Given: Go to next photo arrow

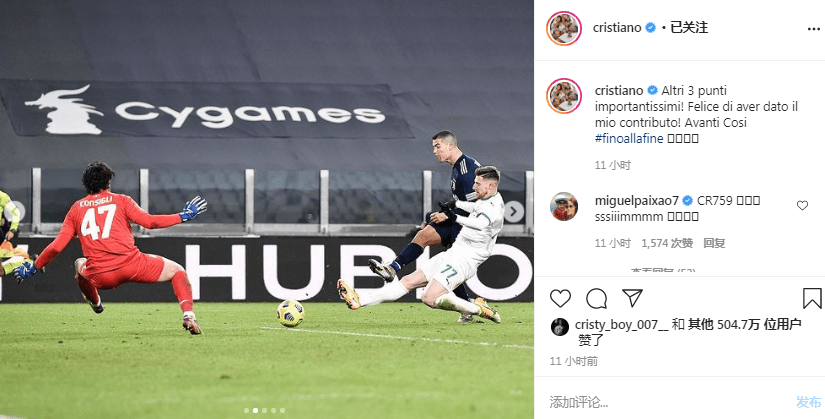Looking at the screenshot, I should coord(513,212).
